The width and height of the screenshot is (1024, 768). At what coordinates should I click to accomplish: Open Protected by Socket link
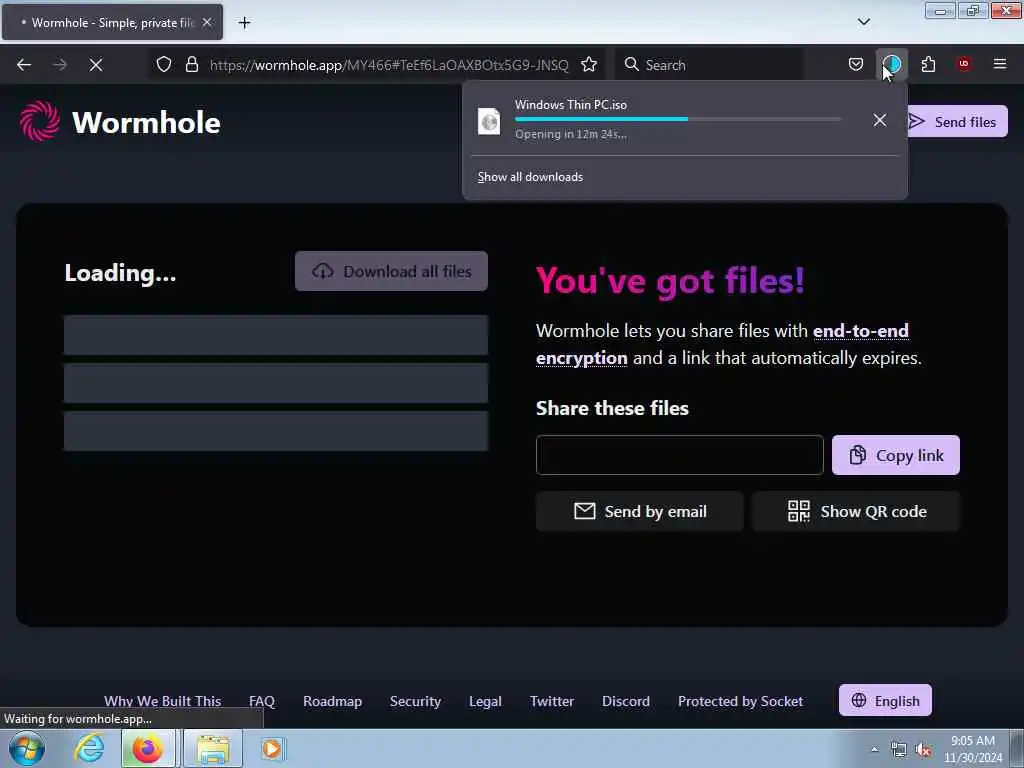click(741, 701)
